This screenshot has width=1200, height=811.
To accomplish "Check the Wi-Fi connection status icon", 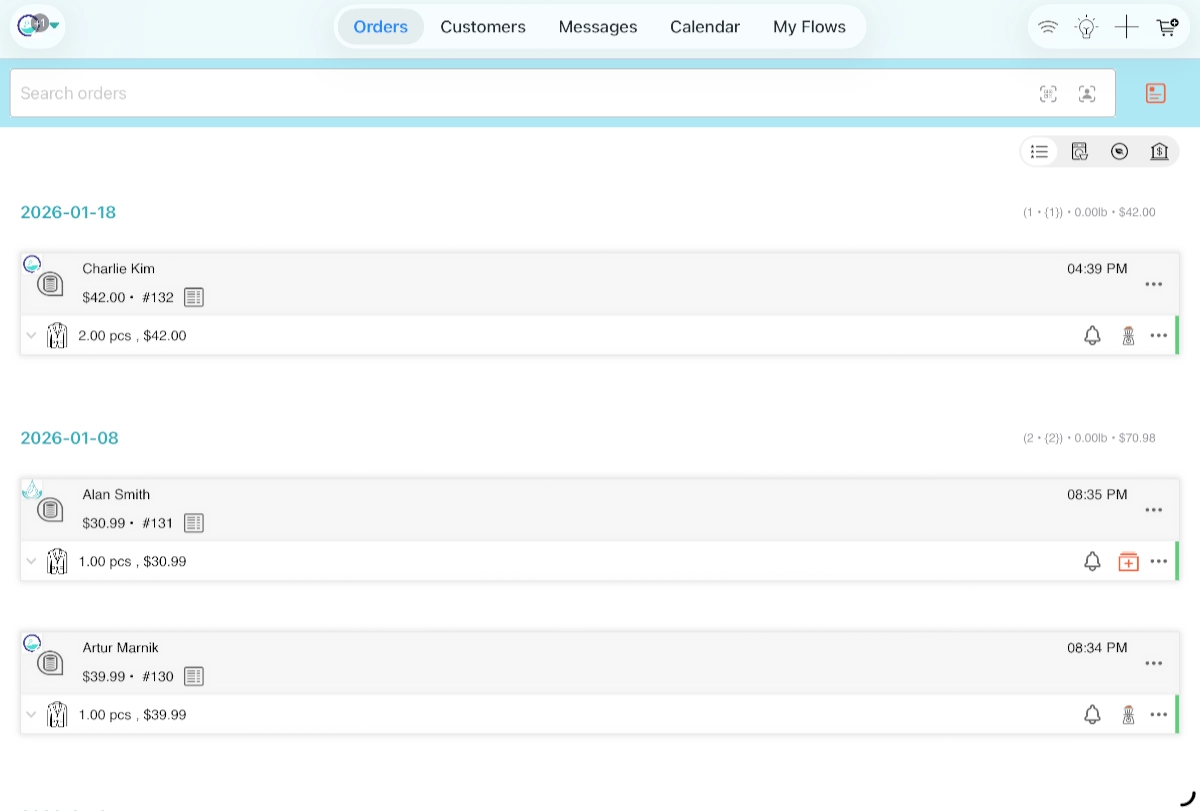I will pyautogui.click(x=1048, y=27).
